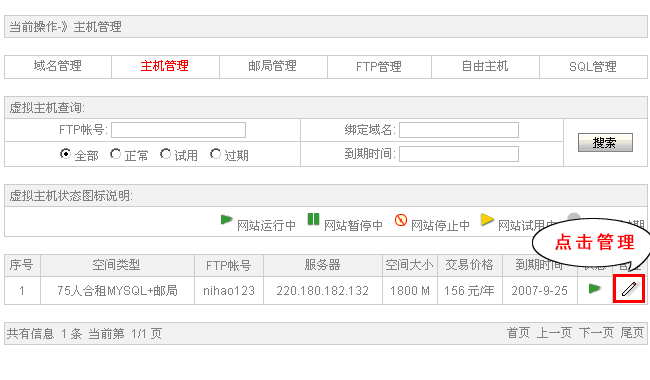This screenshot has height=380, width=650.
Task: Click the pencil manage icon in row 1
Action: point(628,288)
